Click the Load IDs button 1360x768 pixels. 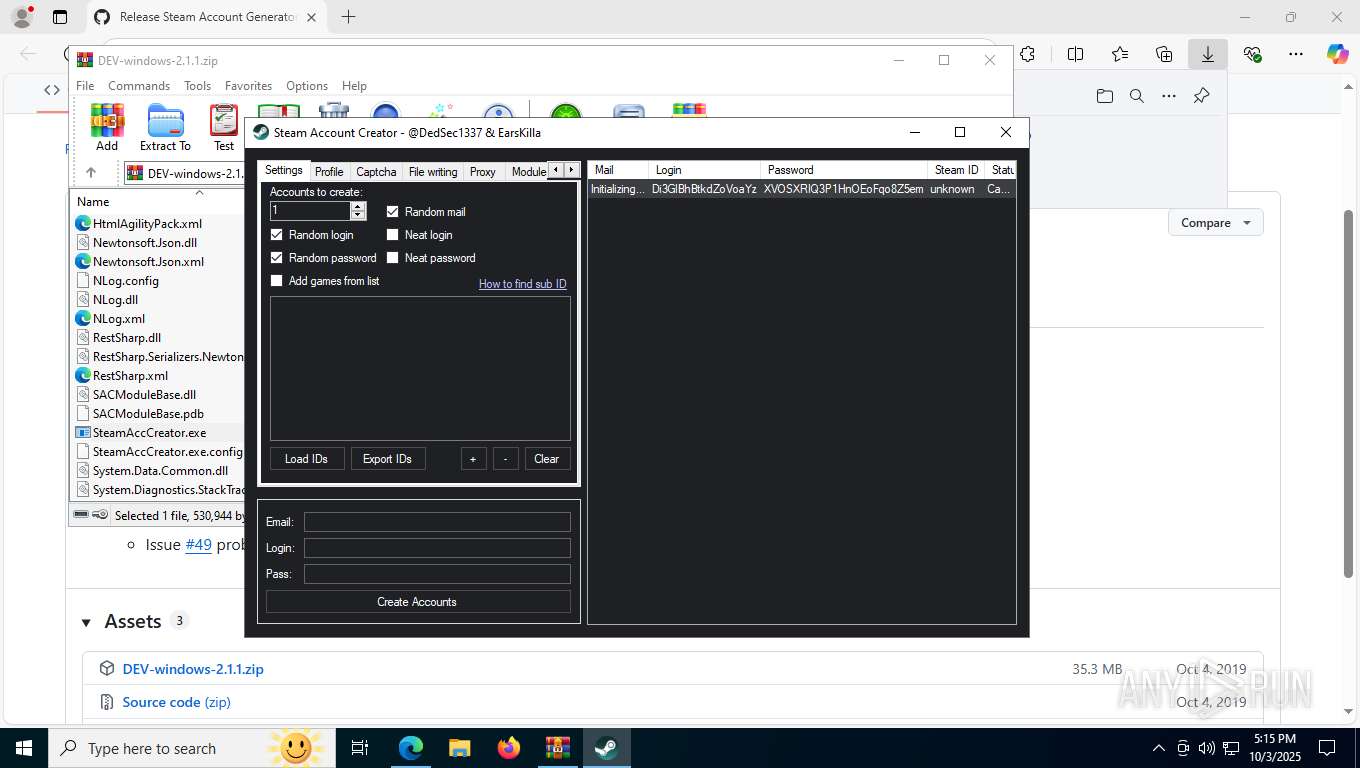pos(307,459)
